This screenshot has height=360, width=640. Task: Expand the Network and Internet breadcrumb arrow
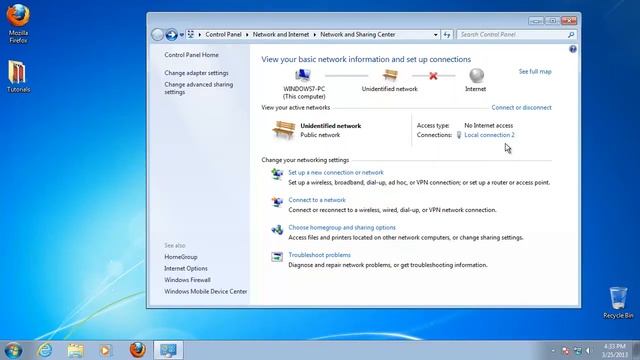[315, 35]
